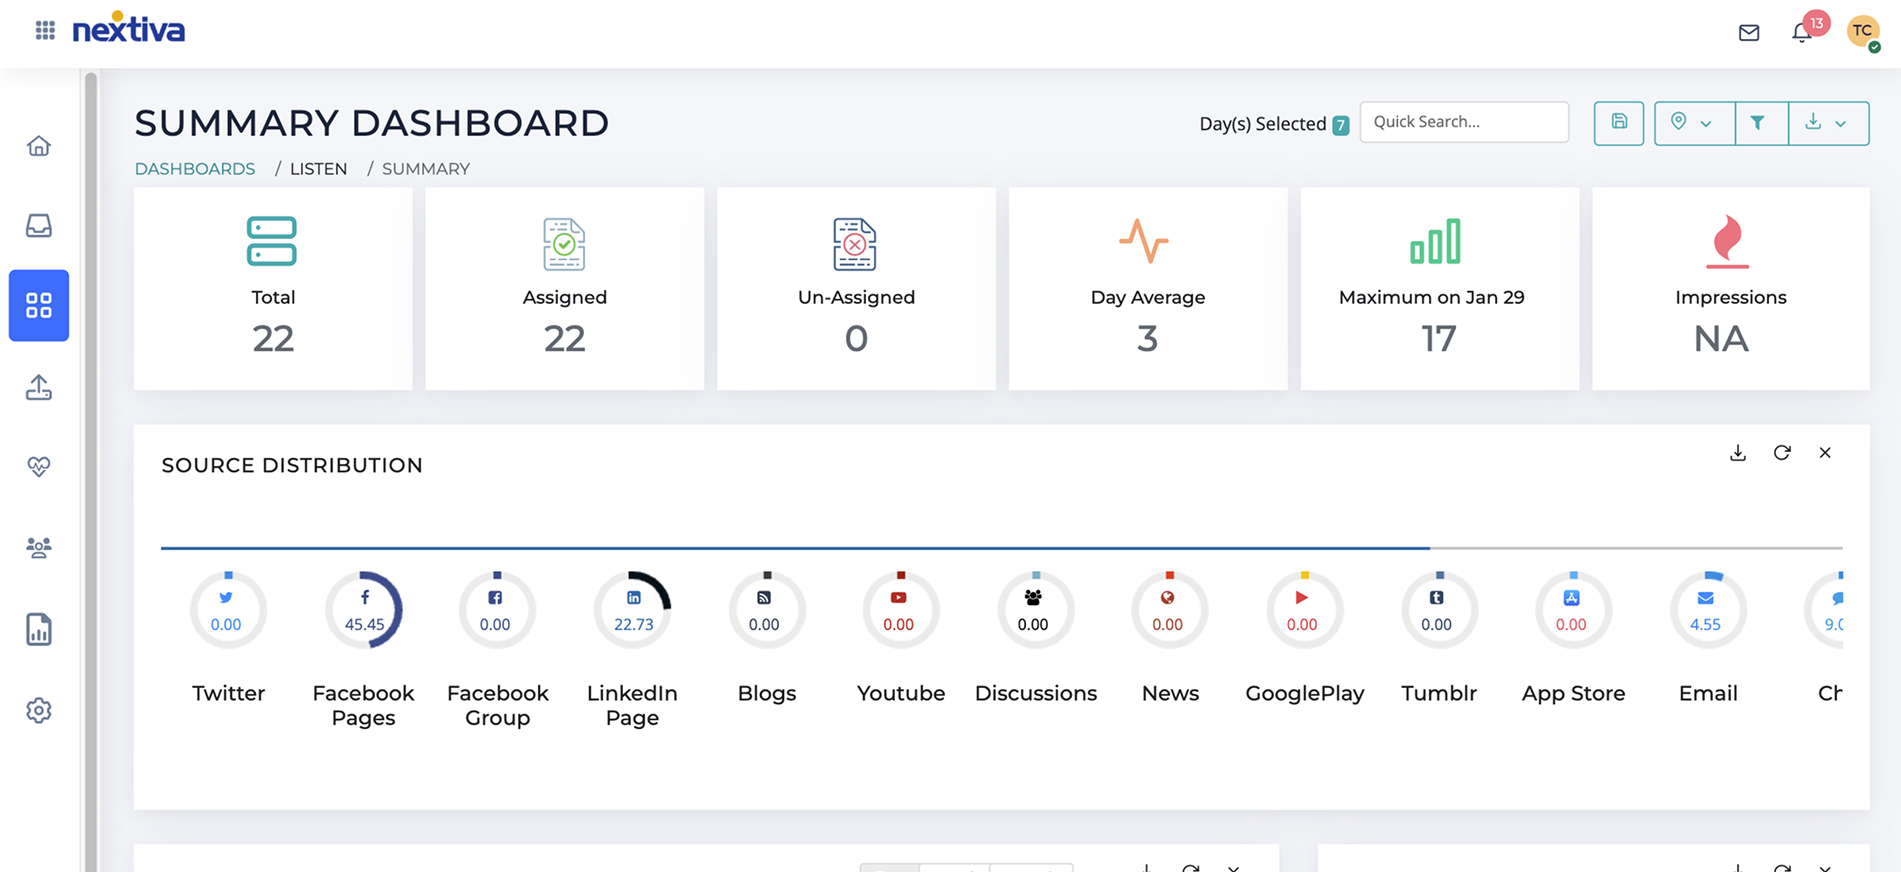Expand the location pin dropdown

tap(1693, 123)
